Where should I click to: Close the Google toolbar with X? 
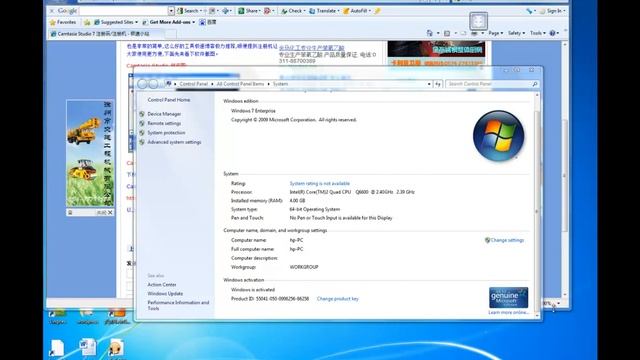[x=52, y=11]
